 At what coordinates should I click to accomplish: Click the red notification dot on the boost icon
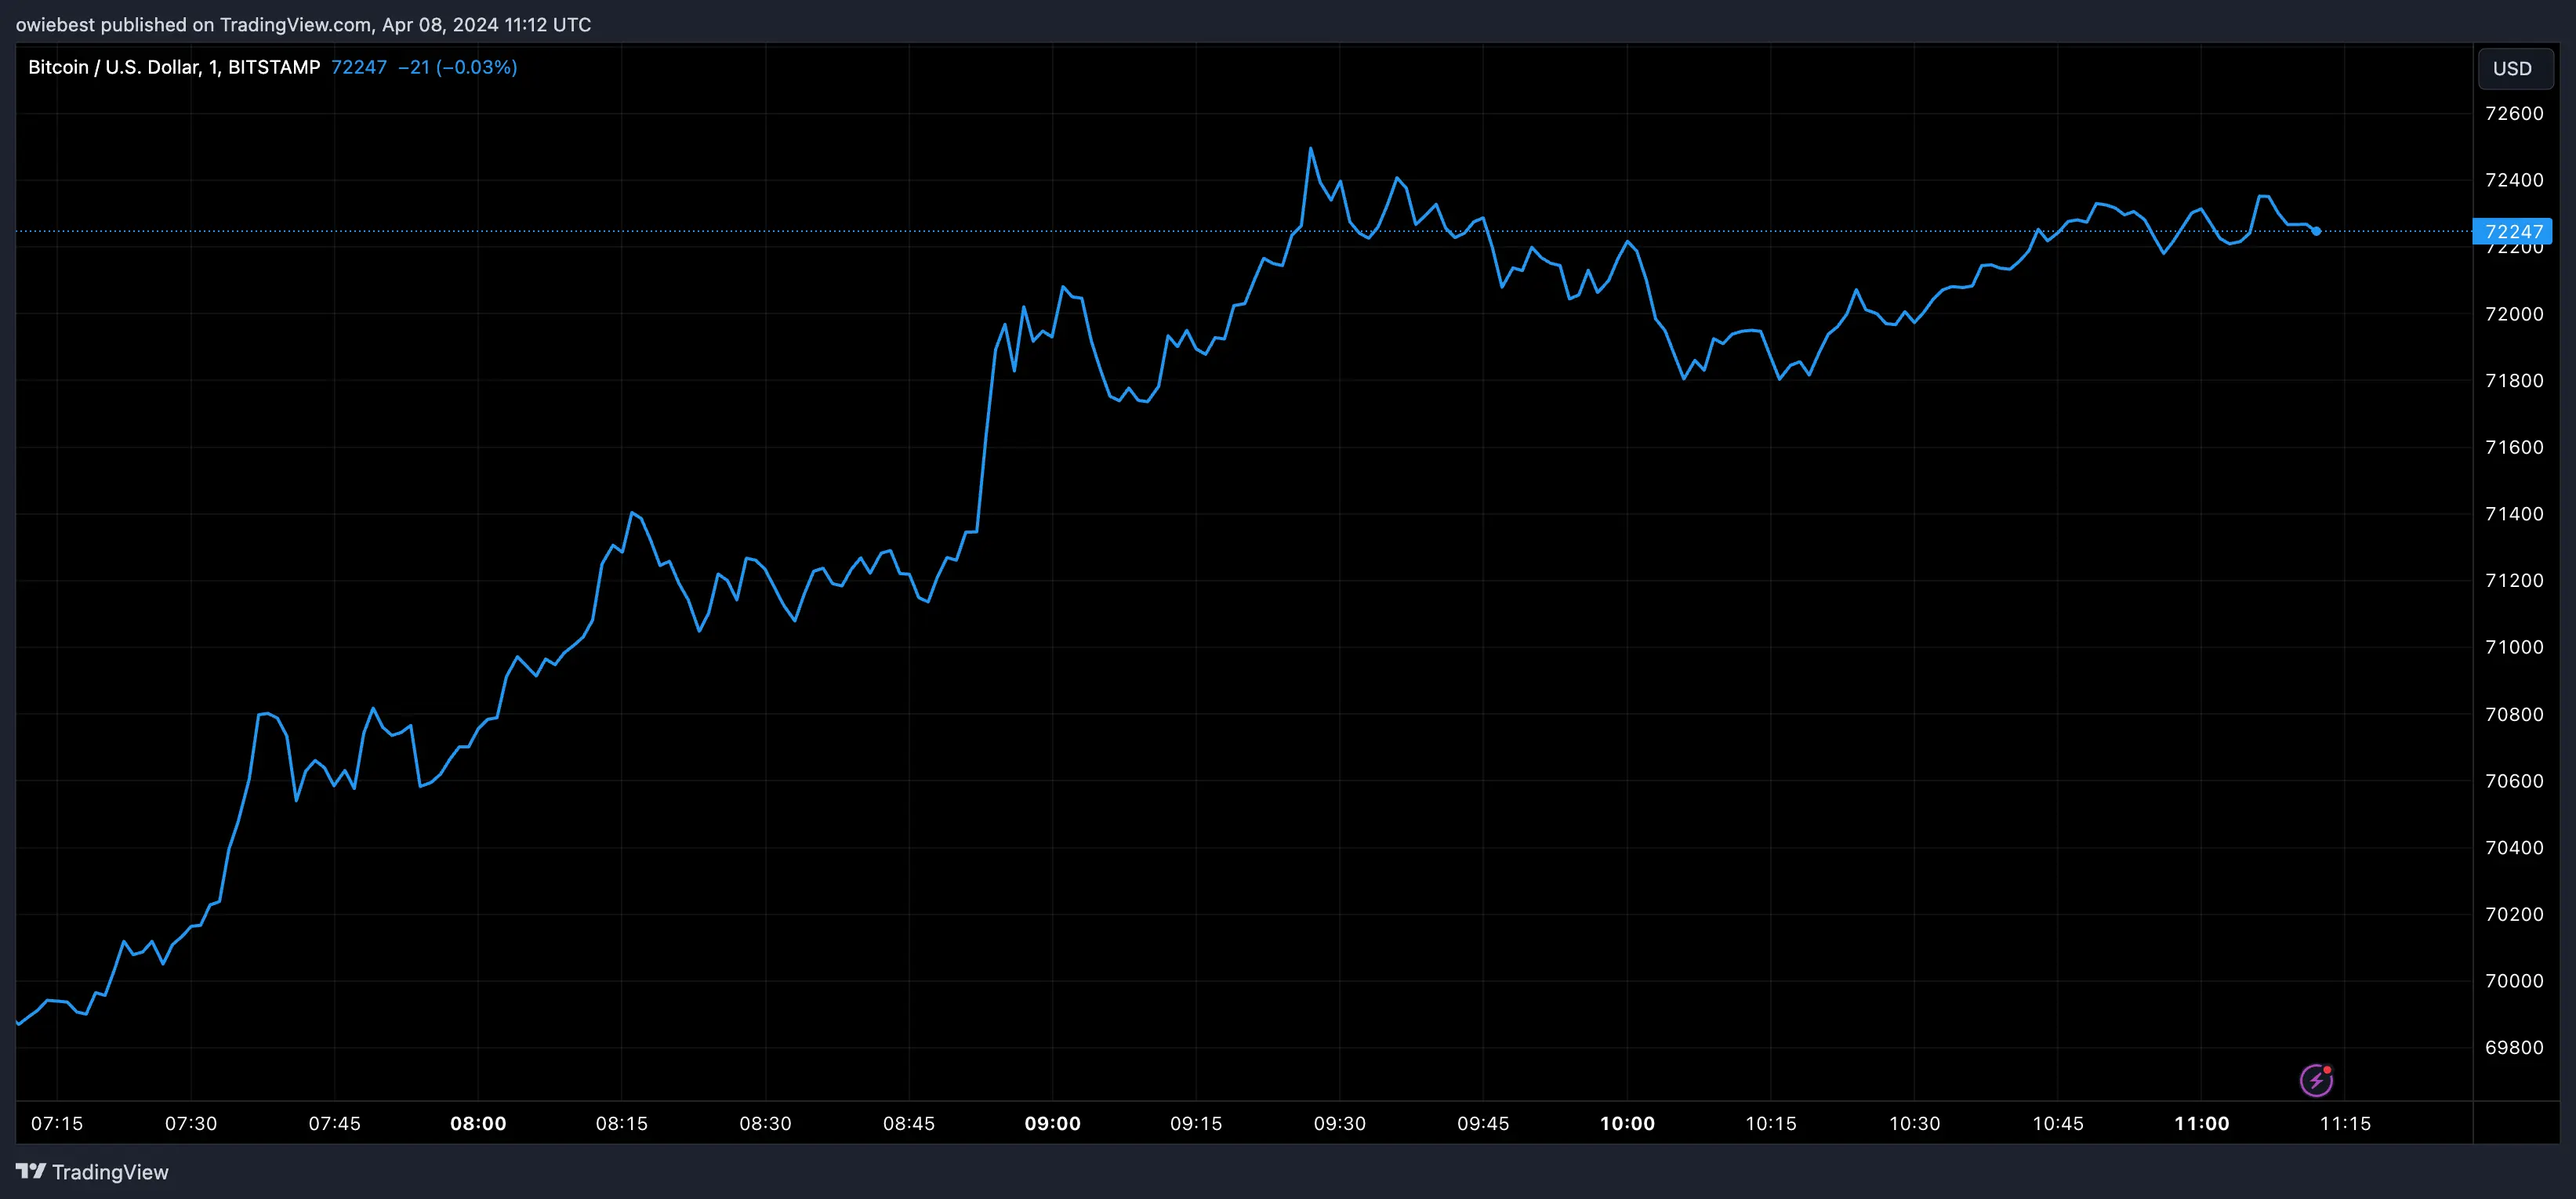[2328, 1071]
